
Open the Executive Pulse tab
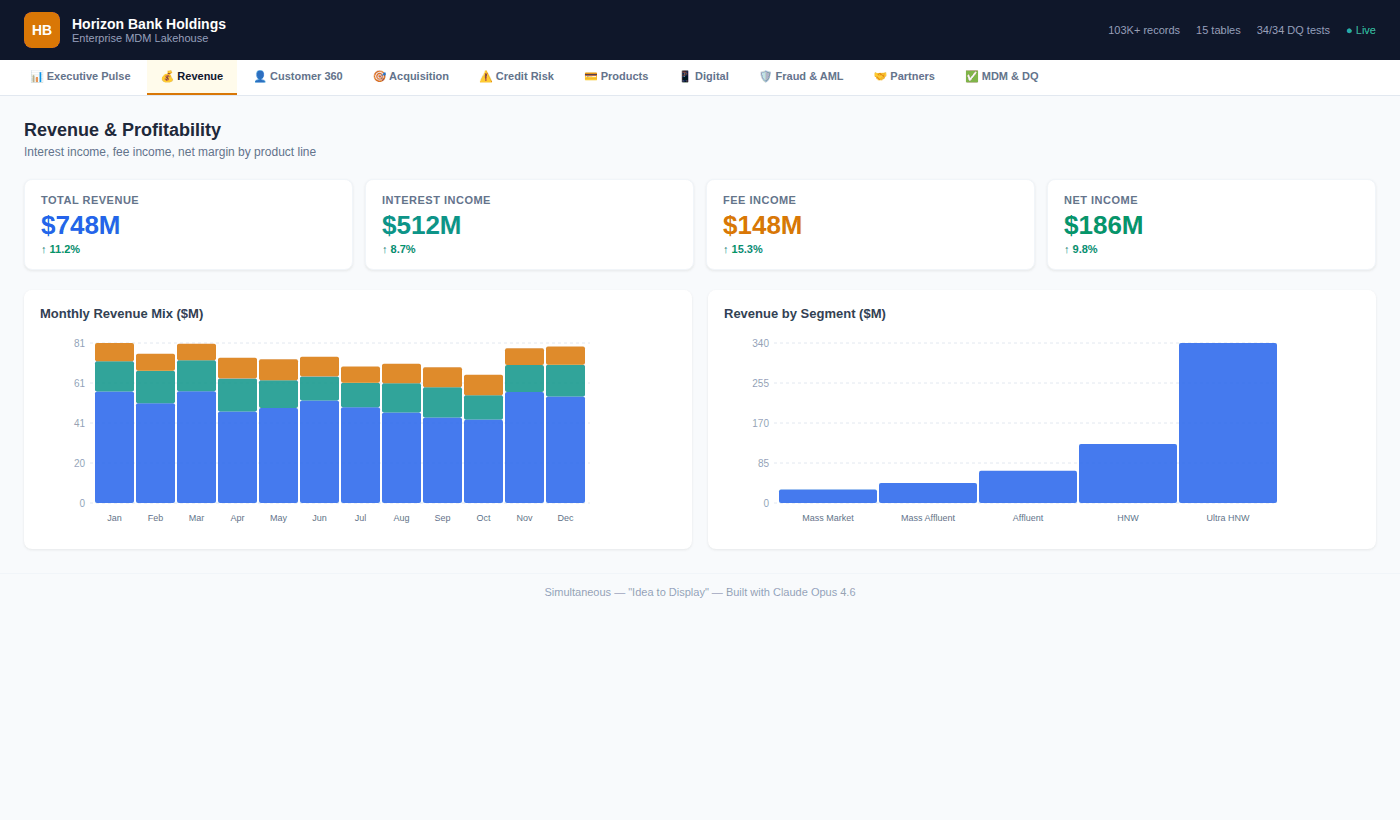[x=80, y=77]
